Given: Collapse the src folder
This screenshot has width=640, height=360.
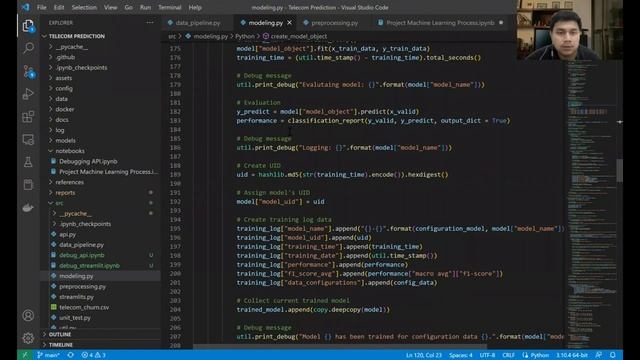Looking at the screenshot, I should click(60, 203).
